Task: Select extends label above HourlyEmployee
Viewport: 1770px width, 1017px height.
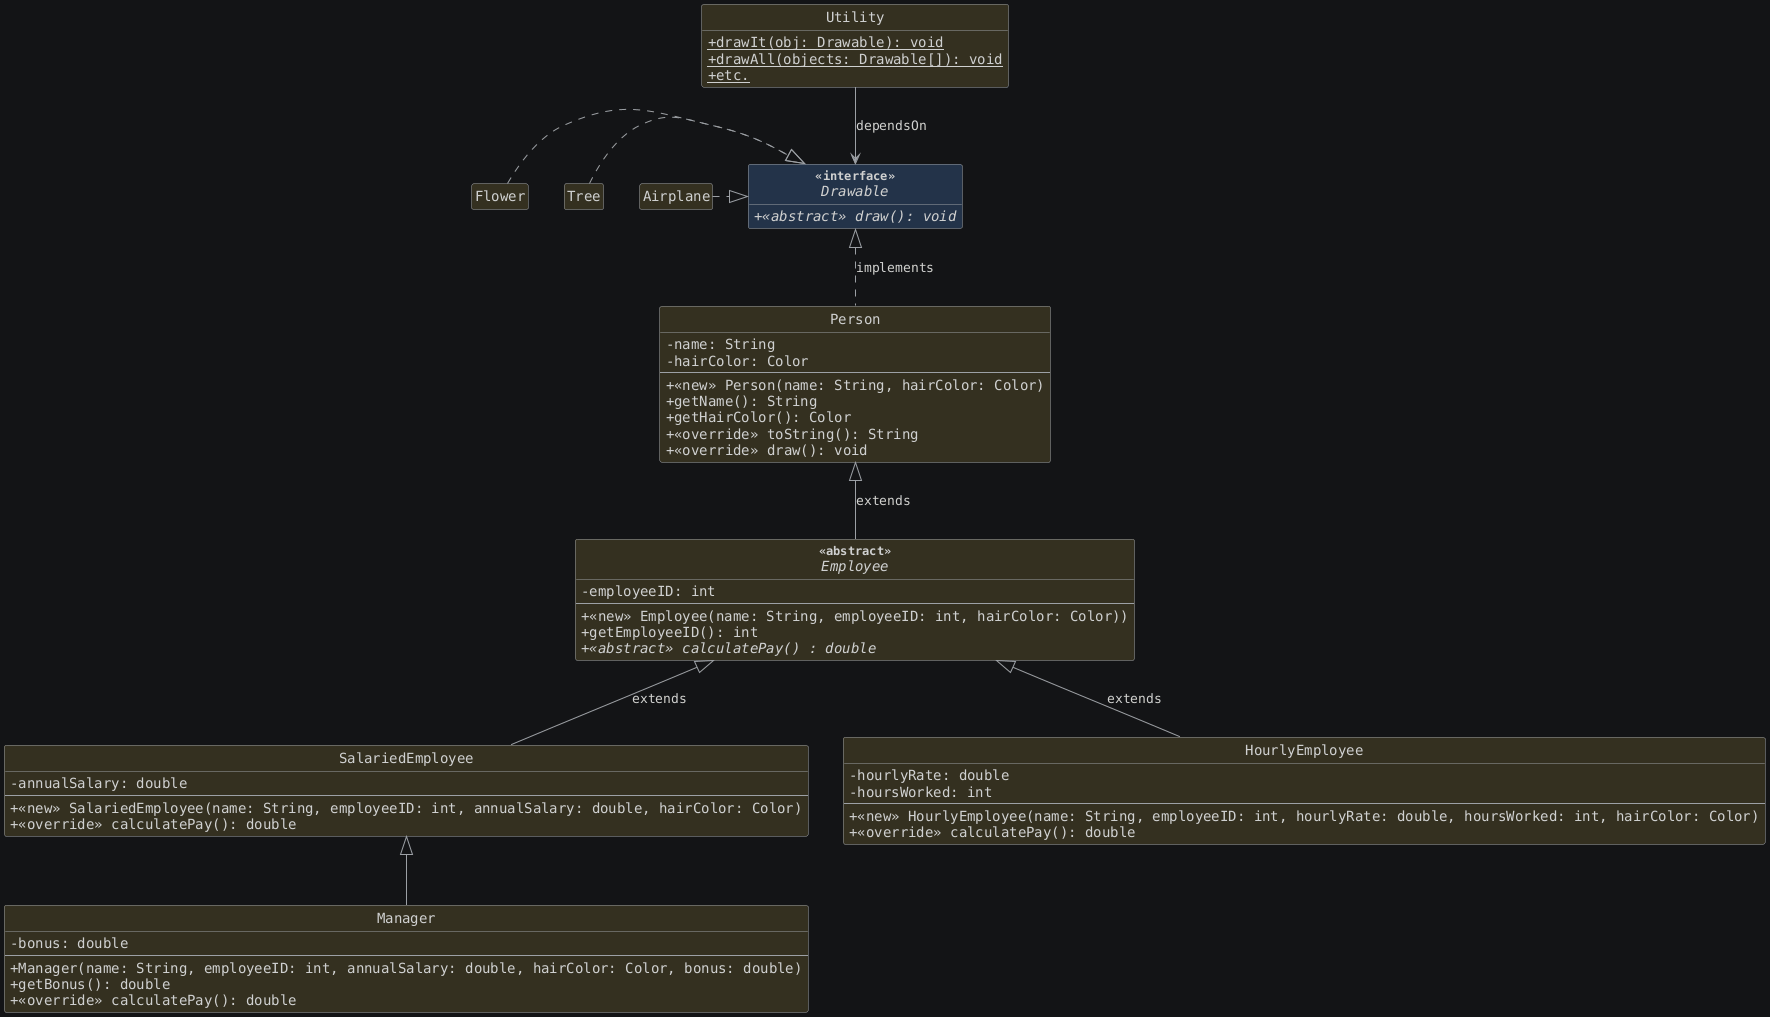Action: tap(1134, 699)
